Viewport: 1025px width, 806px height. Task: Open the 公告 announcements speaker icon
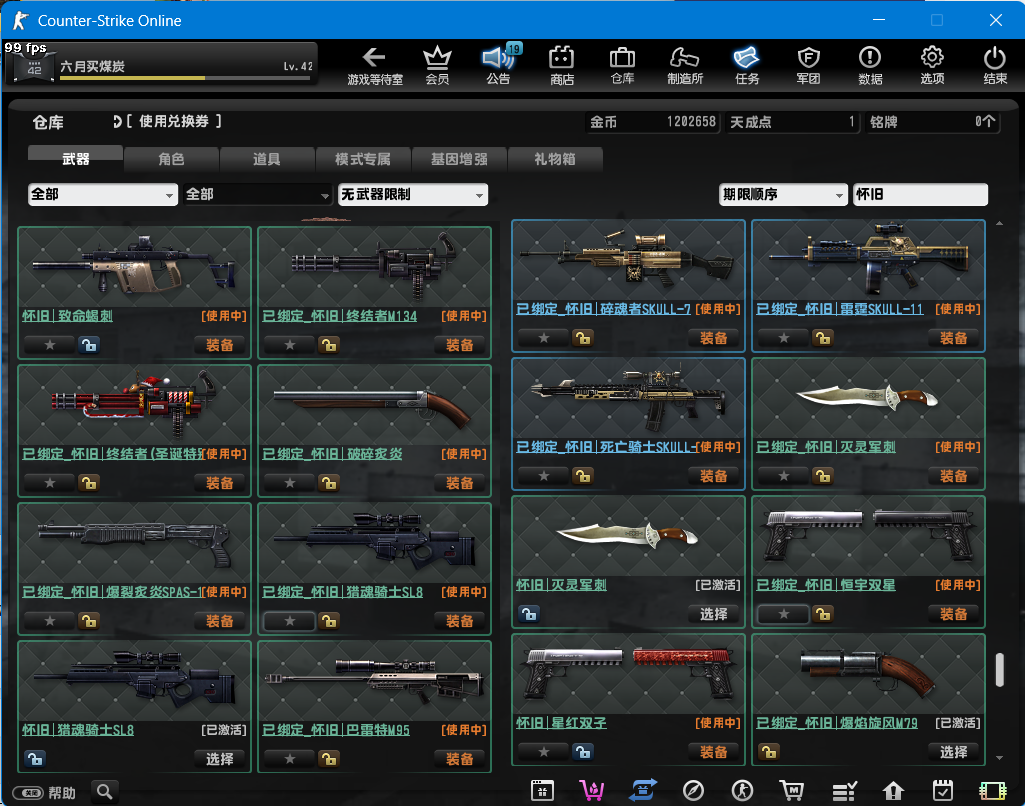(x=499, y=65)
